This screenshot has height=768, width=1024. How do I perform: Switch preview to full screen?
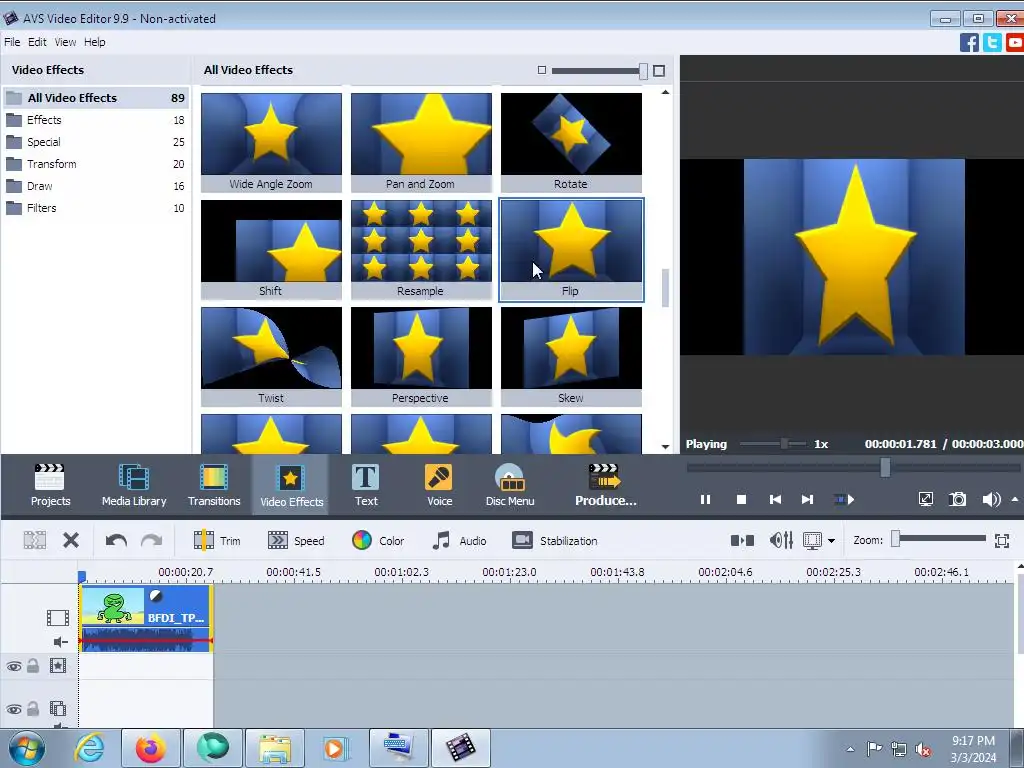click(925, 500)
